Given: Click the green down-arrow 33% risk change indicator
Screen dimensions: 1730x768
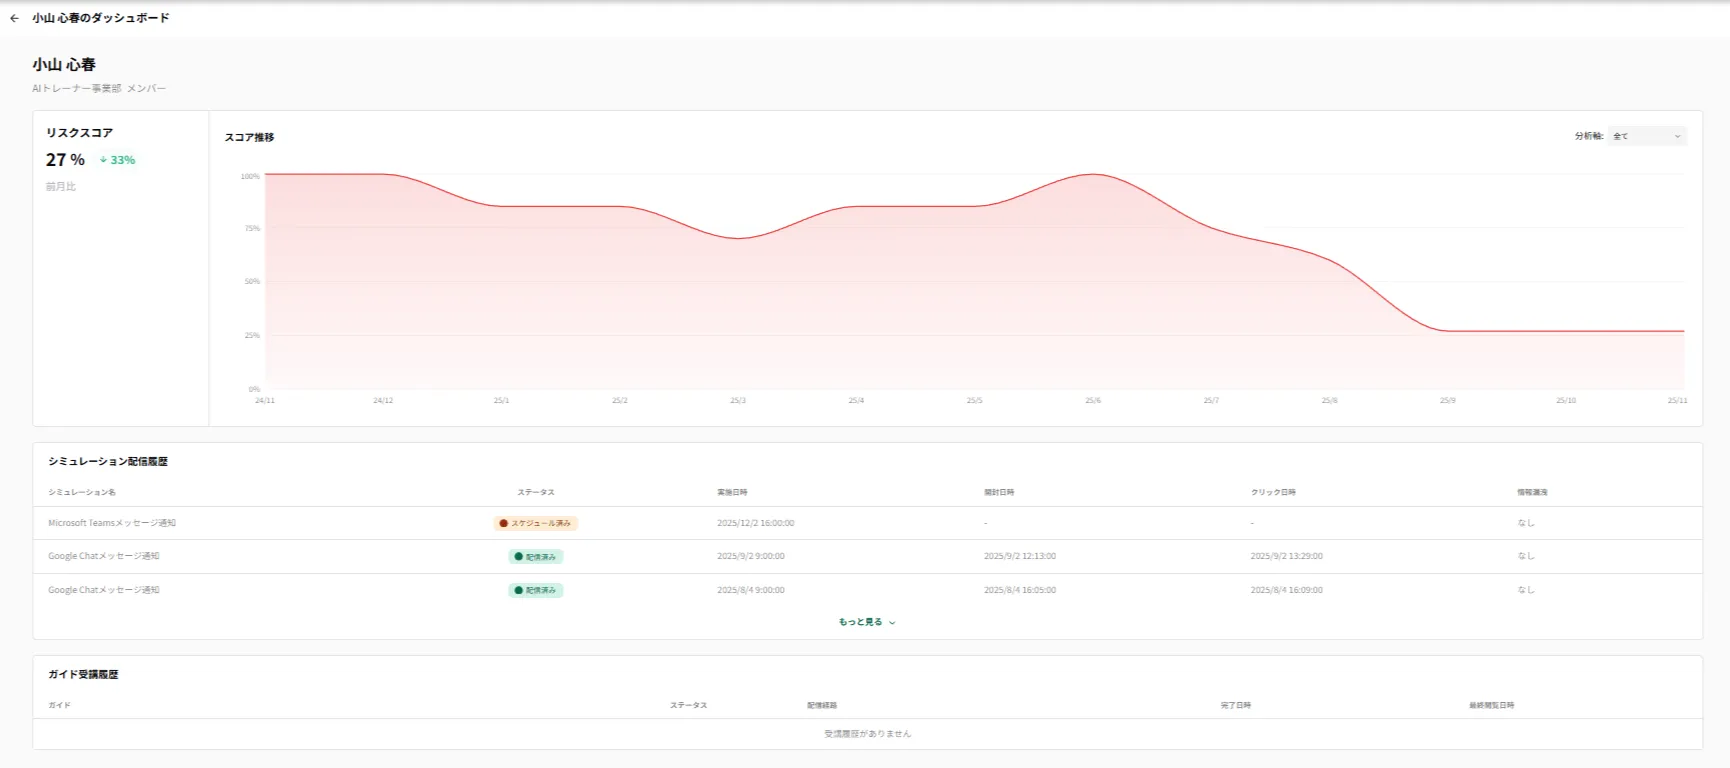Looking at the screenshot, I should click(x=117, y=160).
